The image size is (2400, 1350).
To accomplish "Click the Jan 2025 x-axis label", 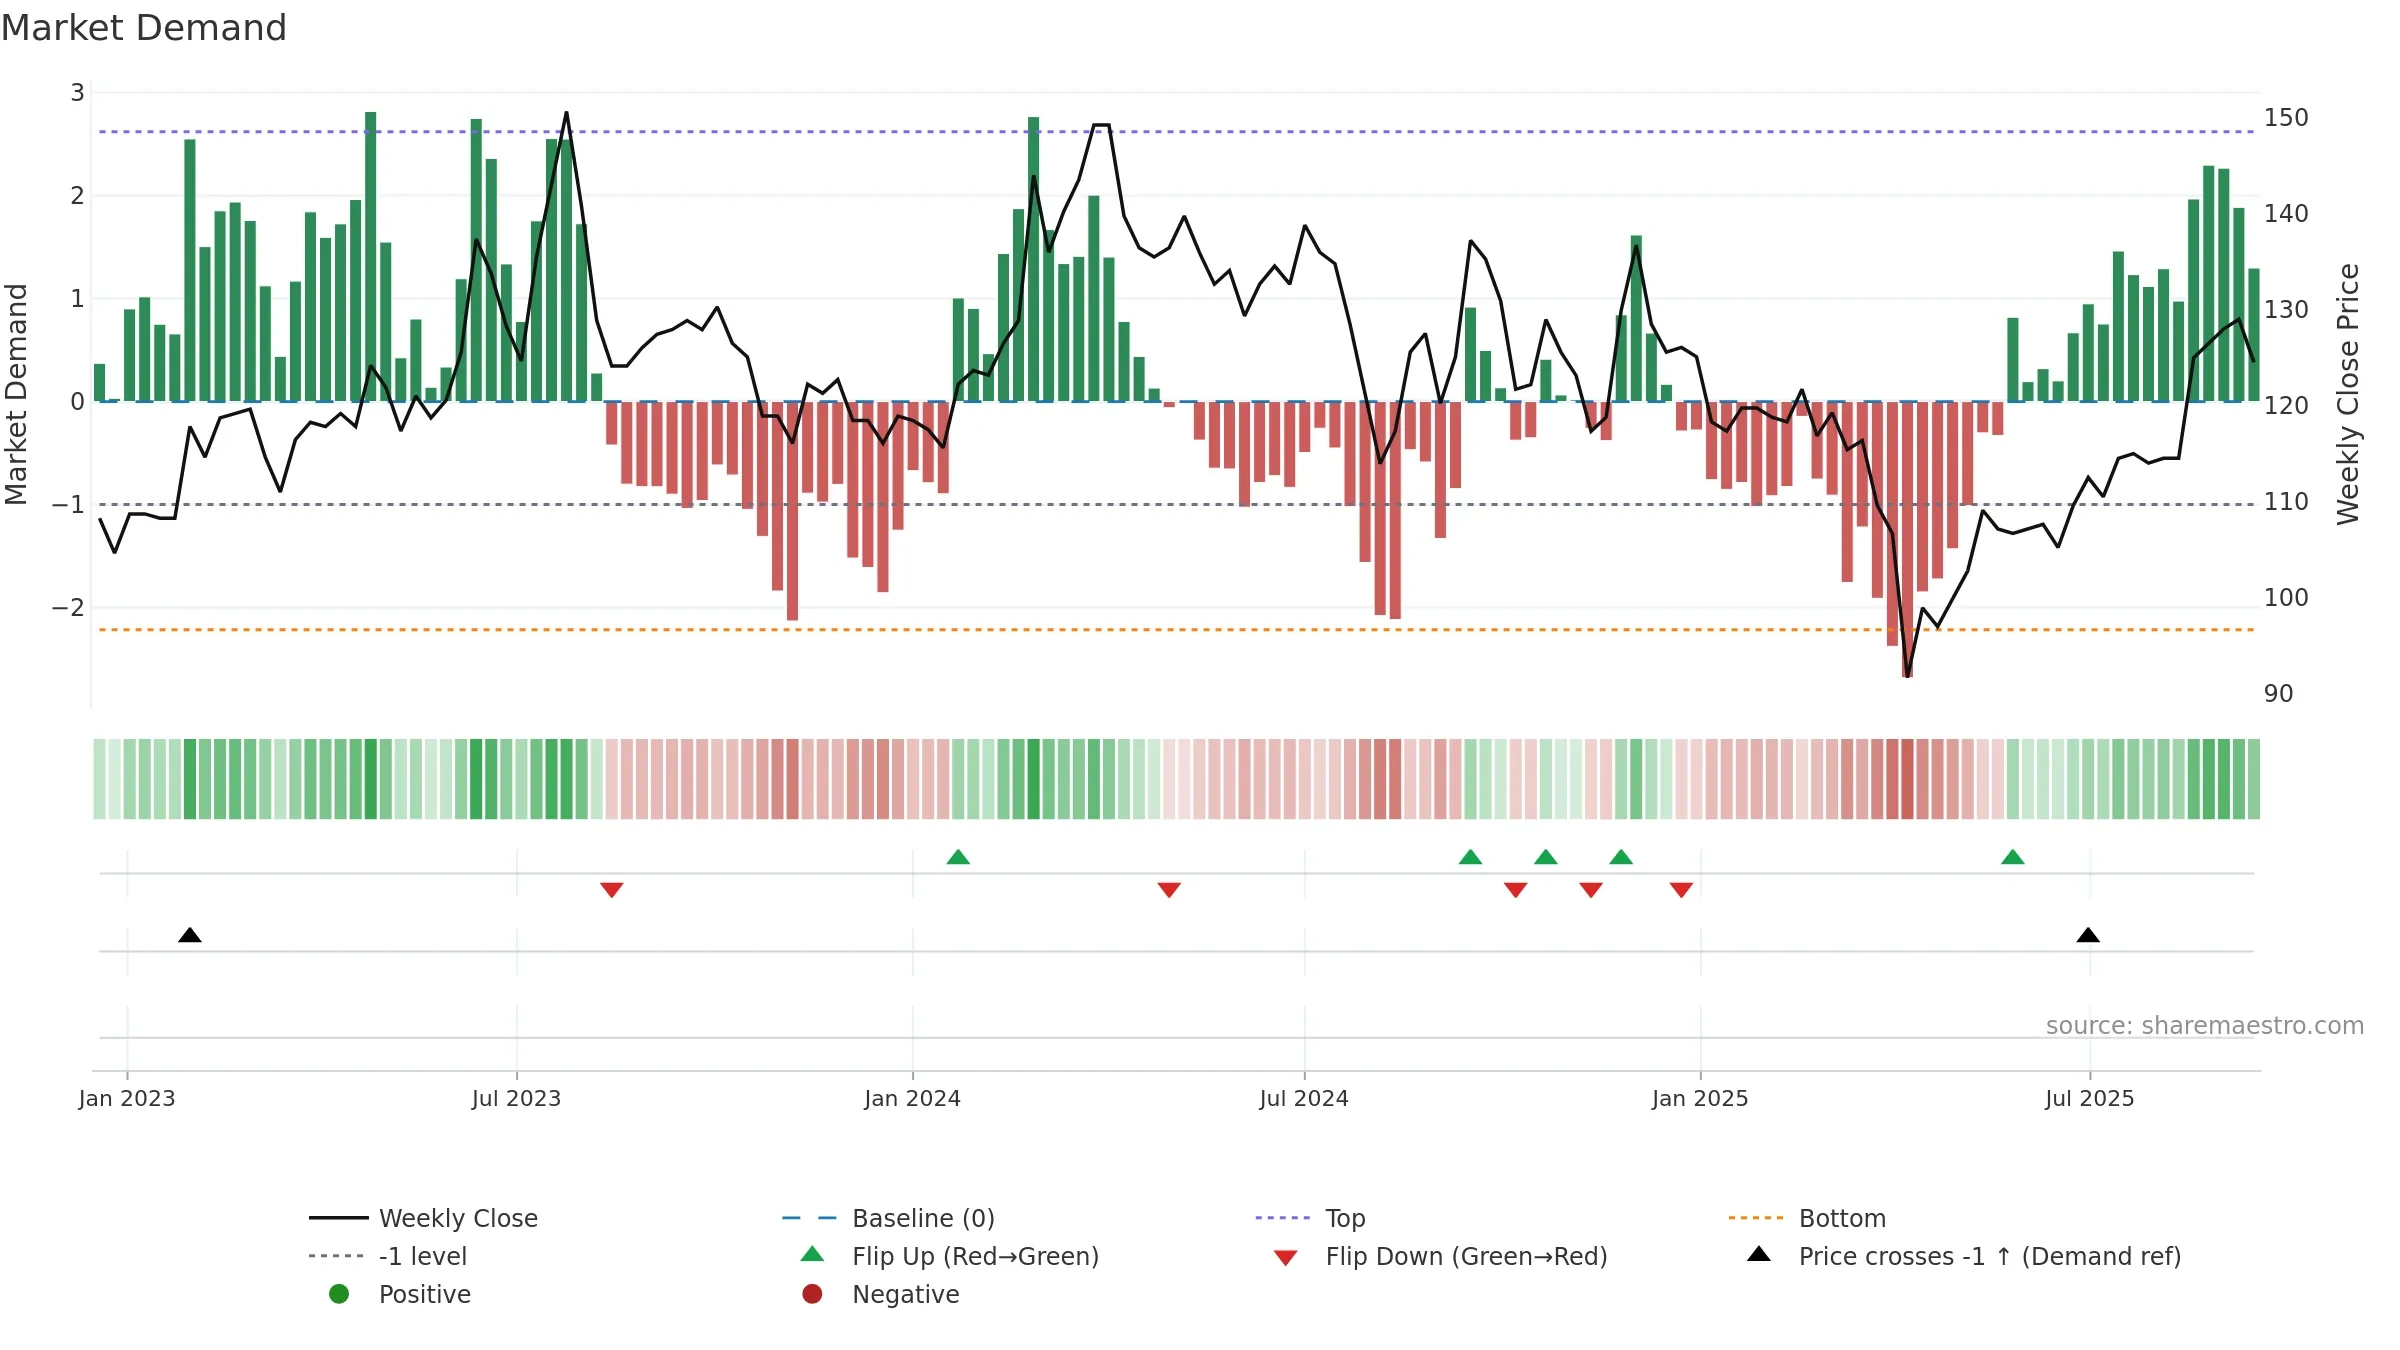I will 1700,1099.
